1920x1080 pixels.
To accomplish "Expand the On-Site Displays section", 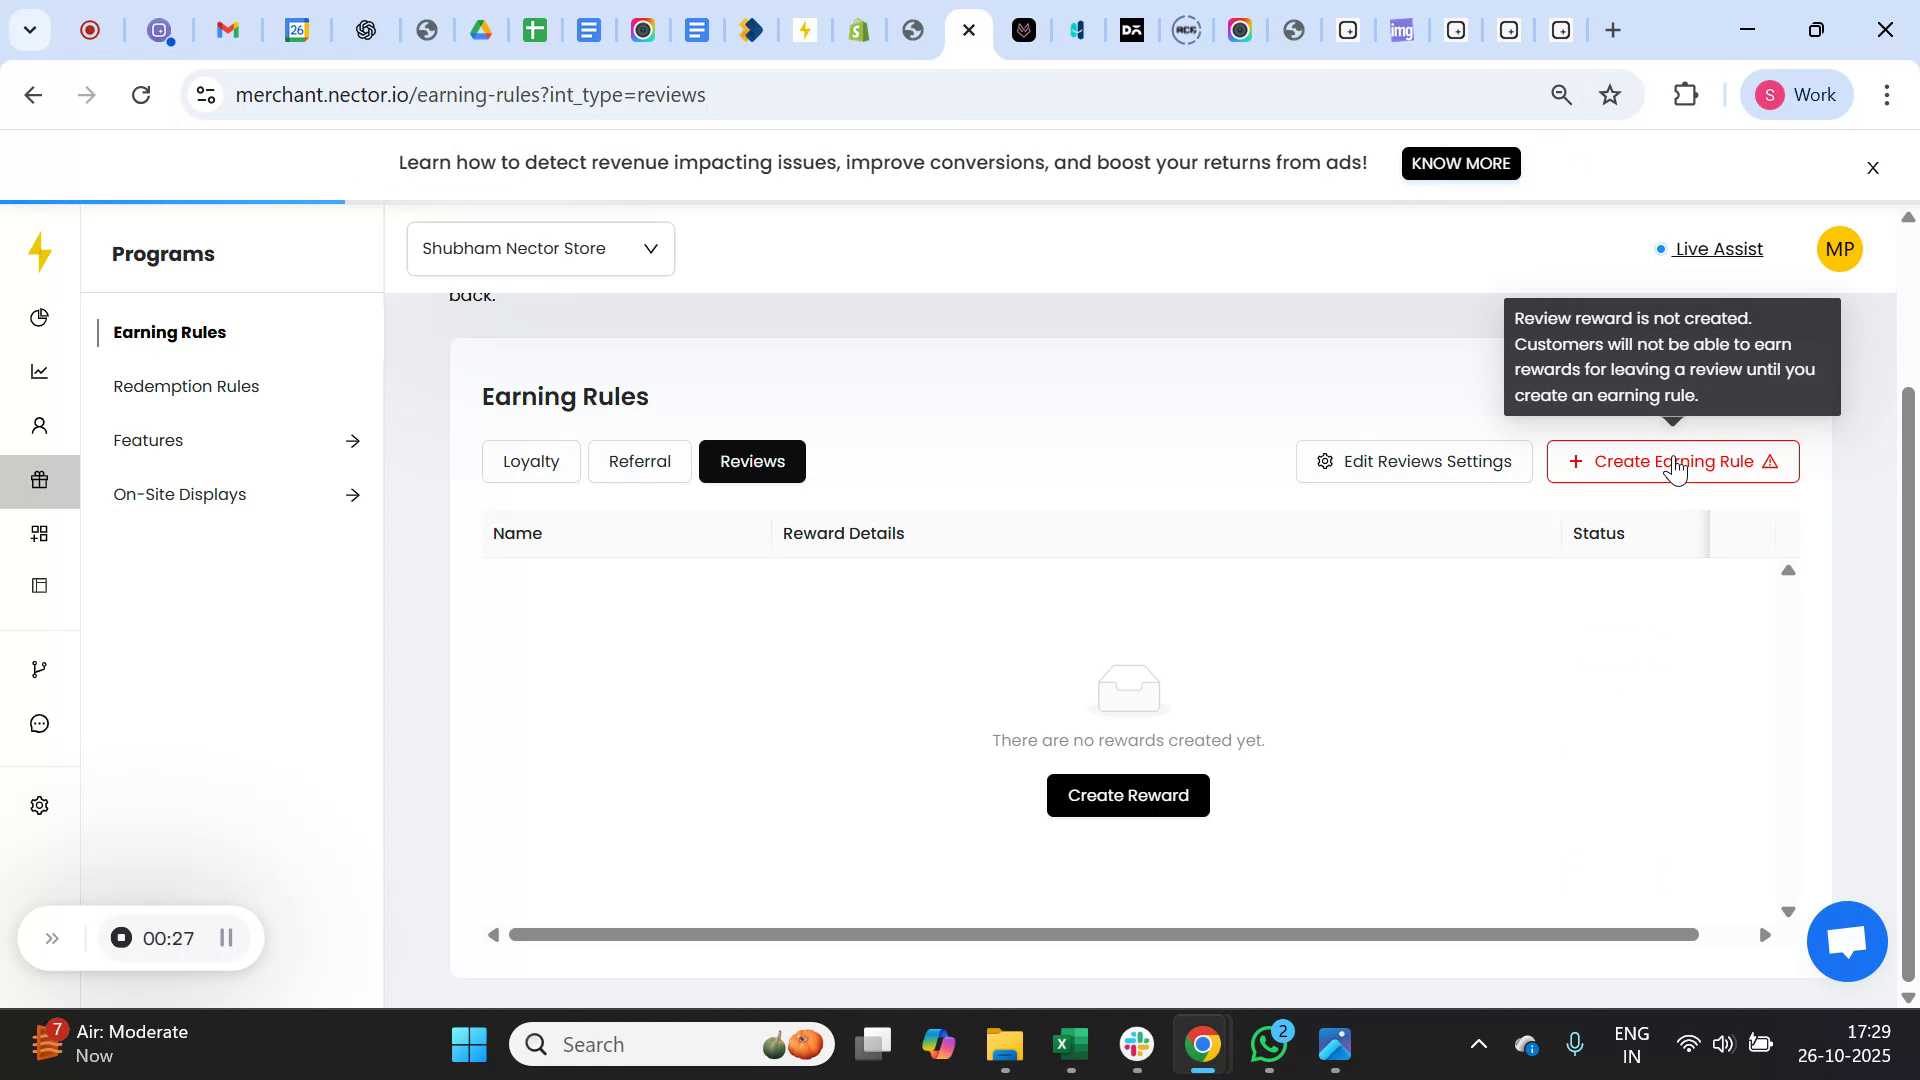I will [x=179, y=494].
